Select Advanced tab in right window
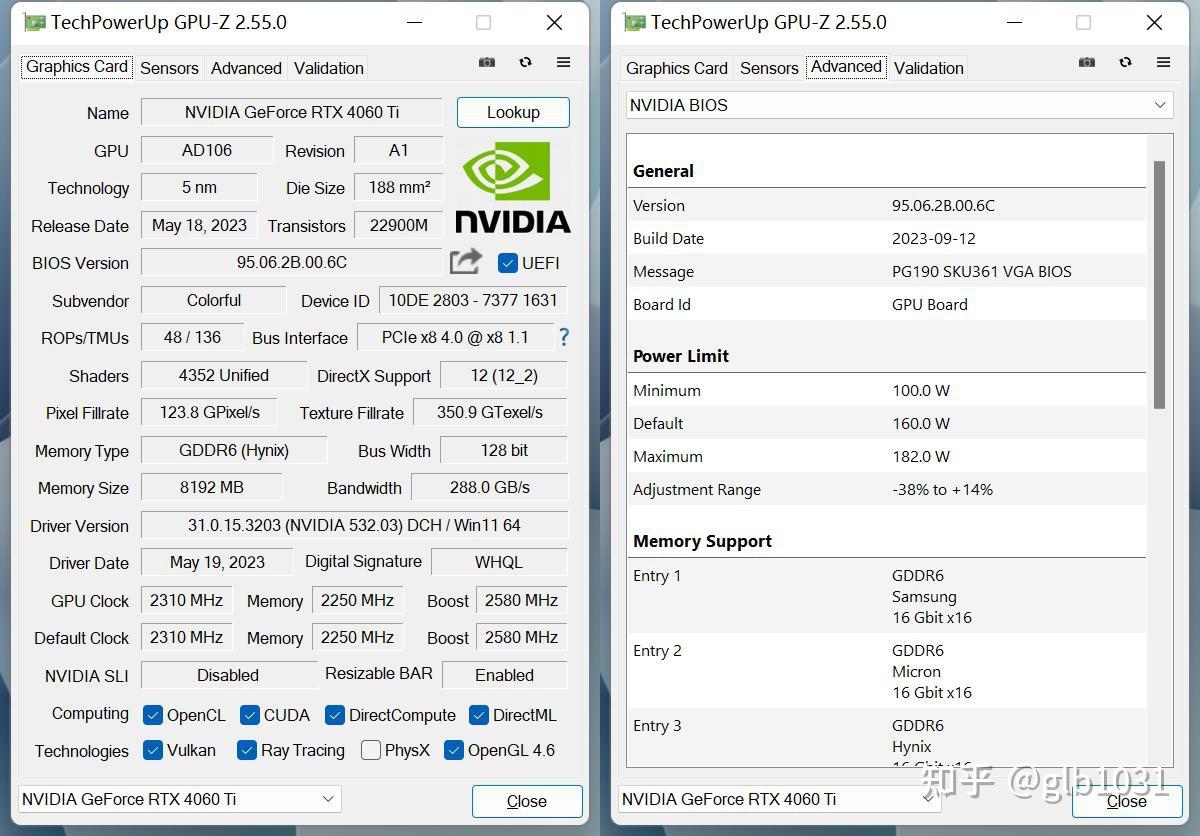Image resolution: width=1200 pixels, height=836 pixels. point(846,67)
